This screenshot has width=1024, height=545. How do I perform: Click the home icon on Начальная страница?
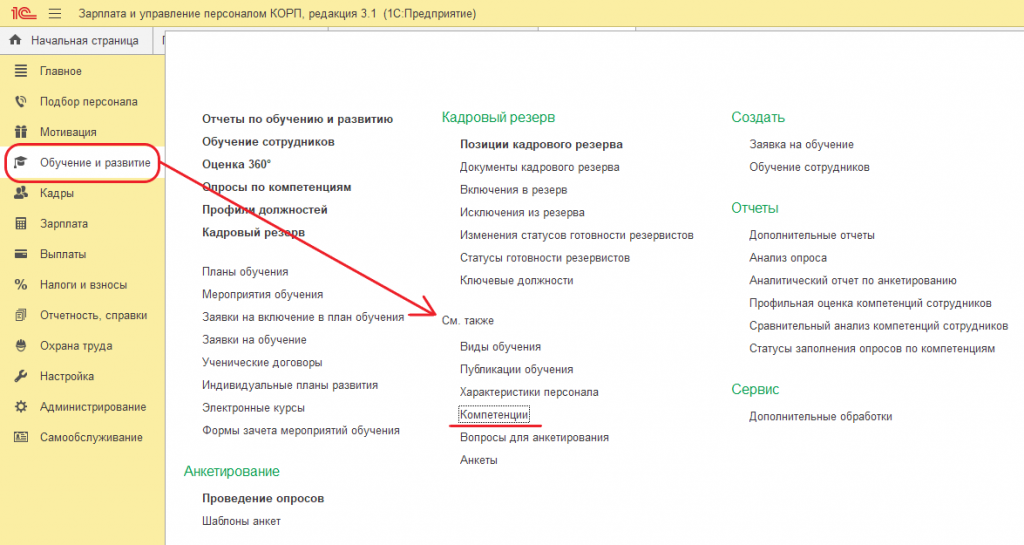point(16,40)
